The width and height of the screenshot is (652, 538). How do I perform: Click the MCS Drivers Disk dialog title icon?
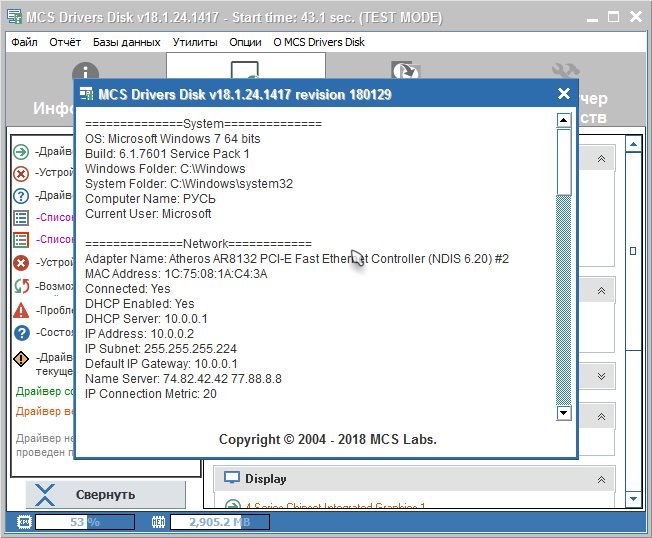86,94
